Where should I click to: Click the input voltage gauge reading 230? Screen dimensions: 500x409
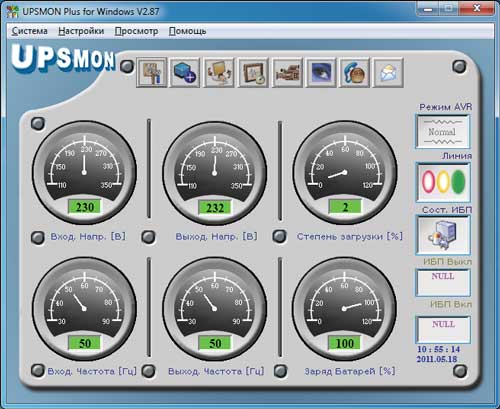coord(84,172)
